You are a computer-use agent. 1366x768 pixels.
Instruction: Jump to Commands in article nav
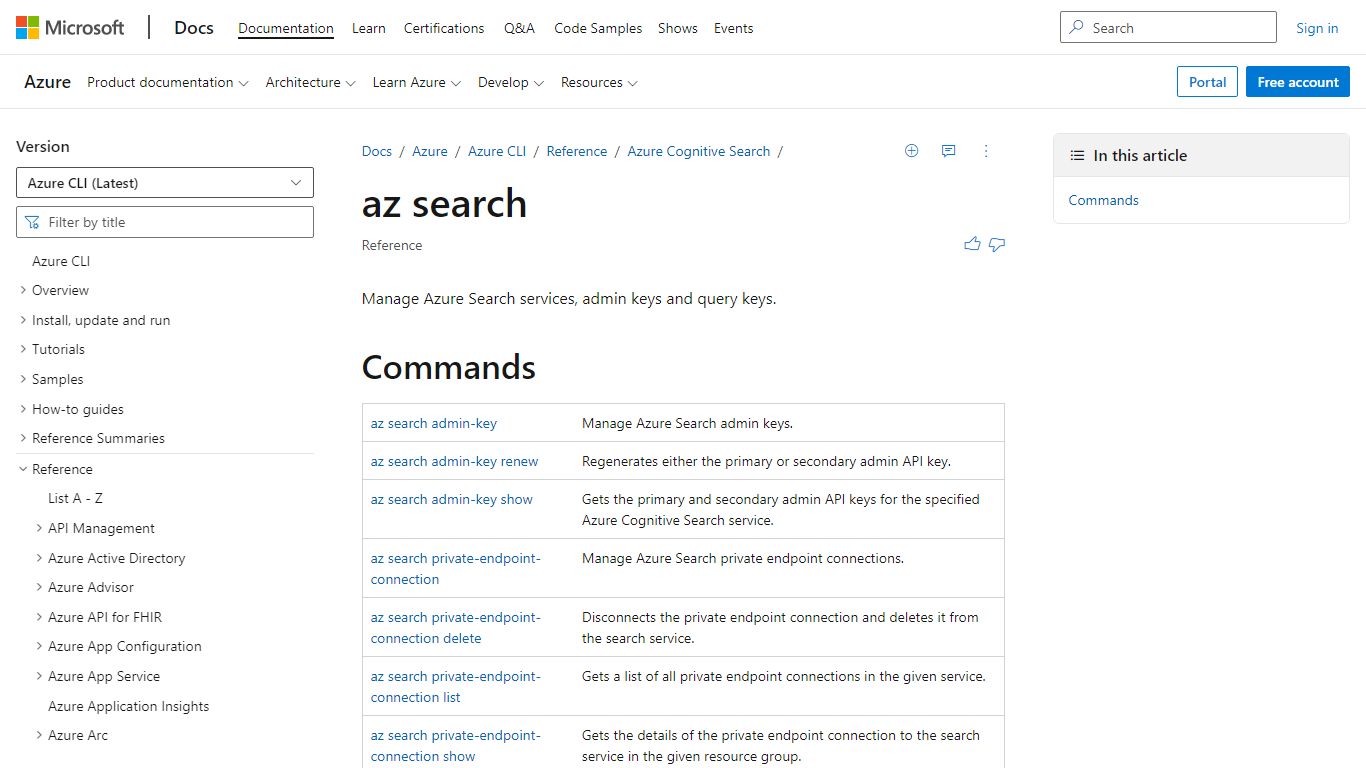[x=1103, y=200]
